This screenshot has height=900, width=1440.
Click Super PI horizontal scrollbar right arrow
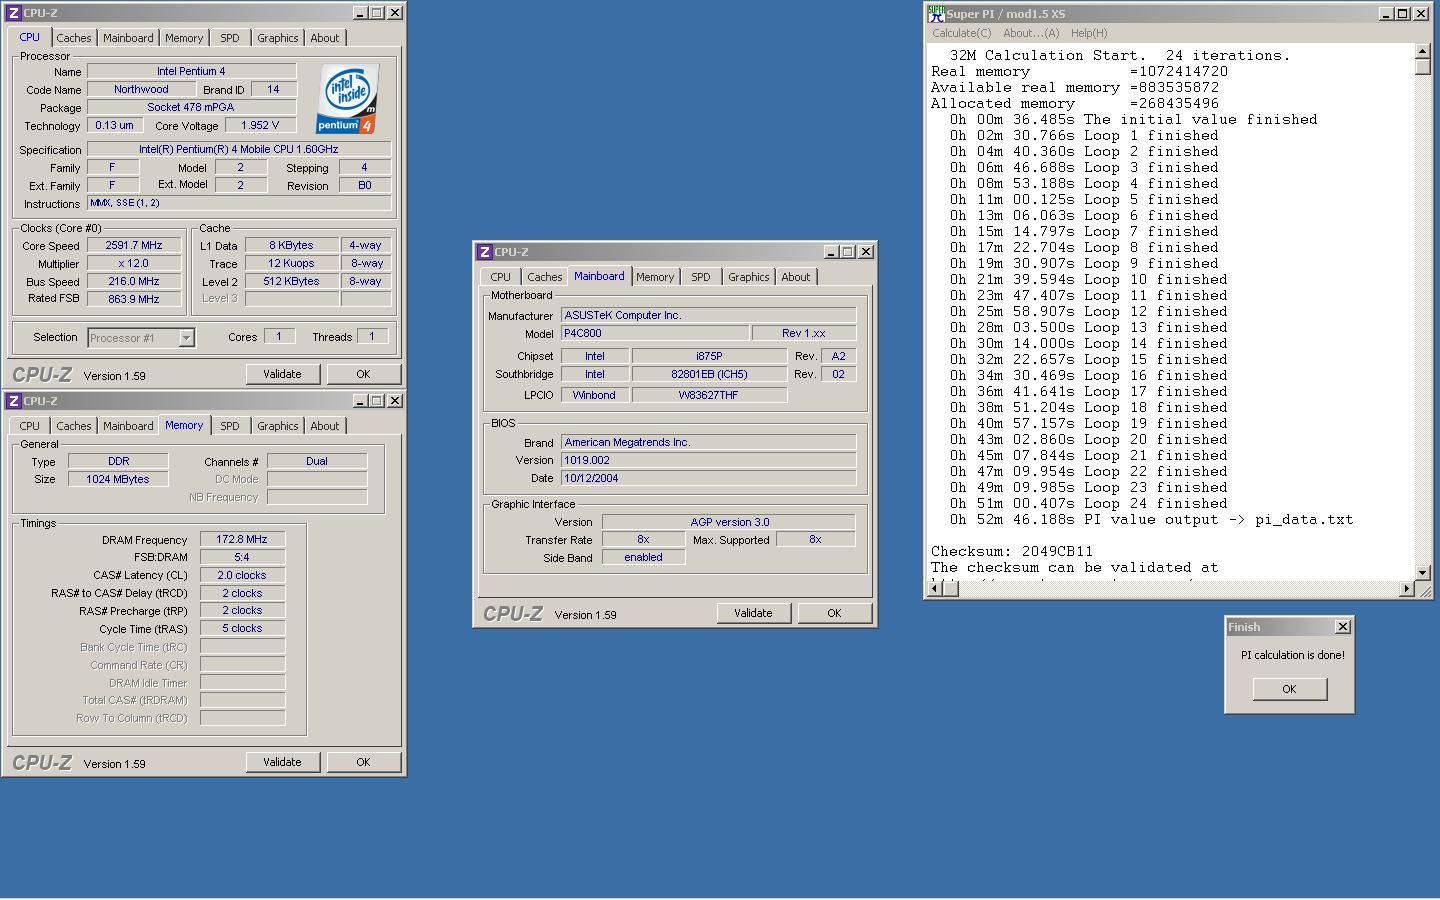tap(1406, 588)
